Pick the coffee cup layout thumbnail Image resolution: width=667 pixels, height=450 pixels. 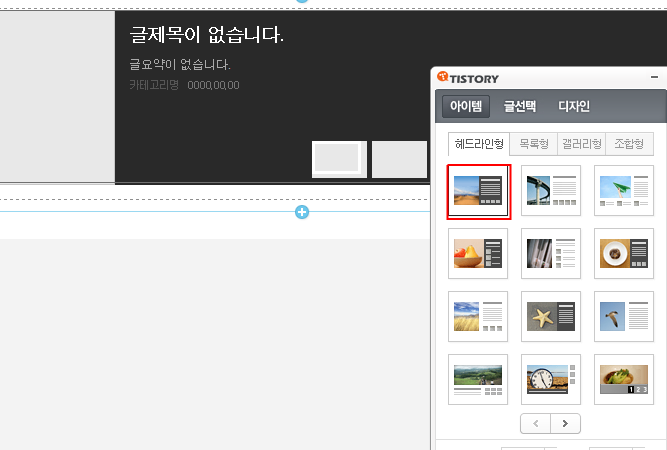pyautogui.click(x=624, y=253)
